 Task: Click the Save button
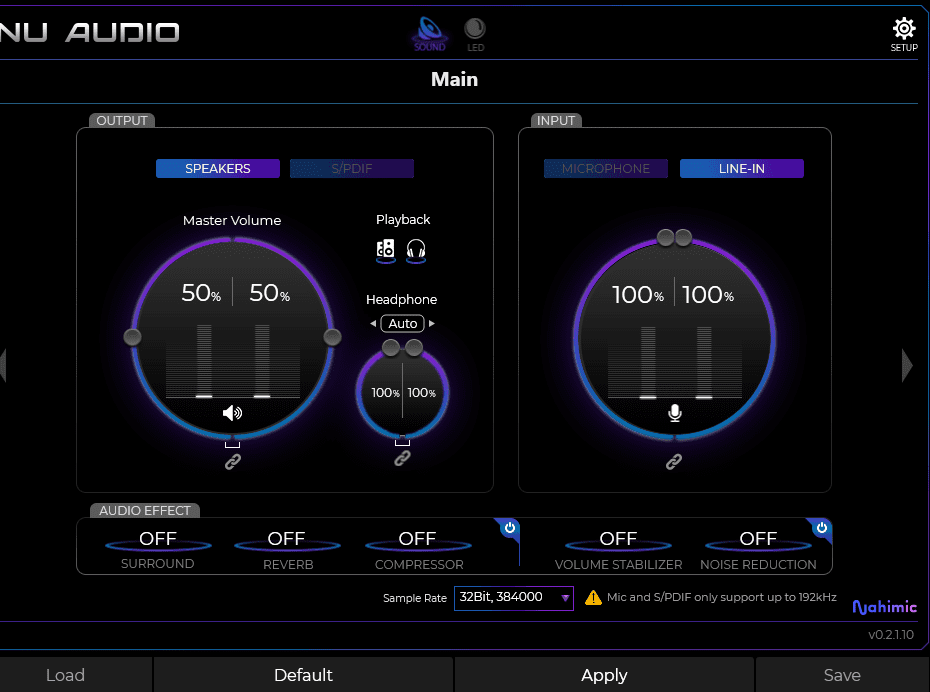[x=842, y=675]
